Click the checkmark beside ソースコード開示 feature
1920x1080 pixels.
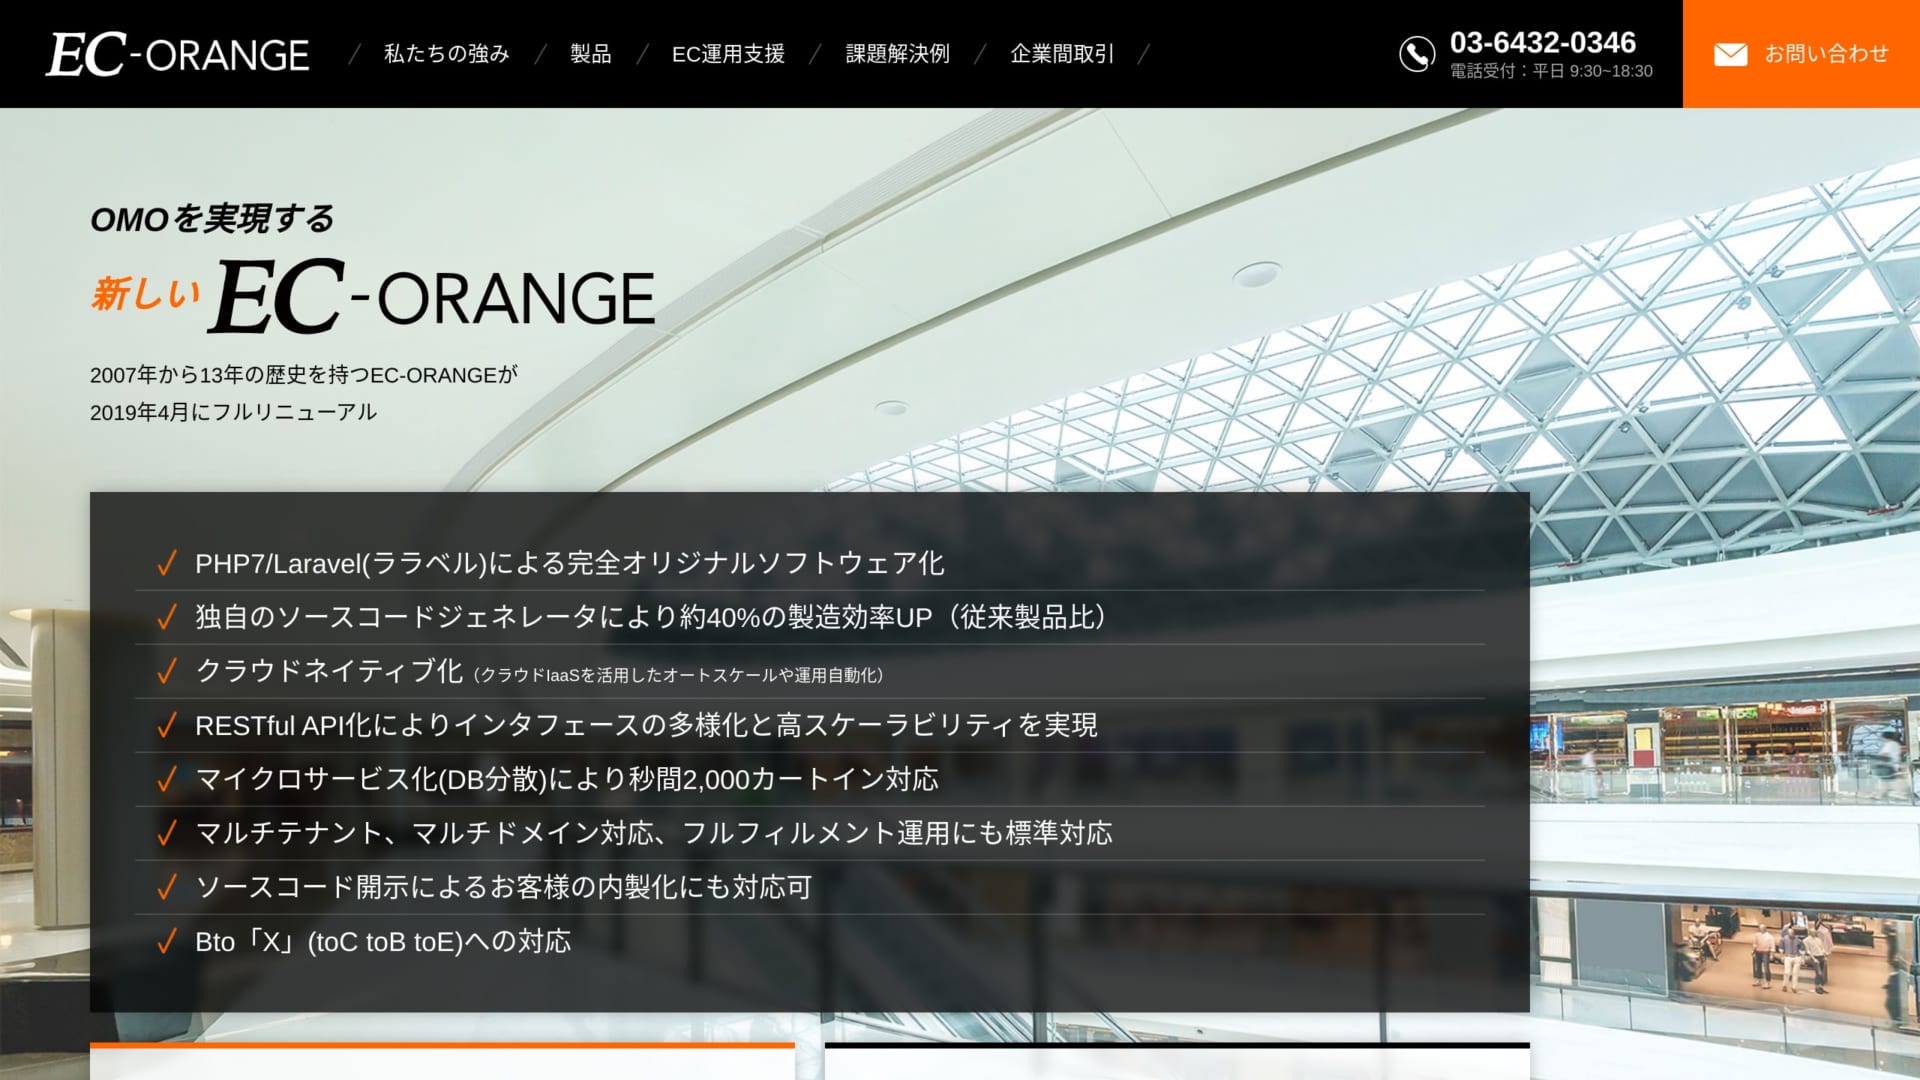[165, 886]
